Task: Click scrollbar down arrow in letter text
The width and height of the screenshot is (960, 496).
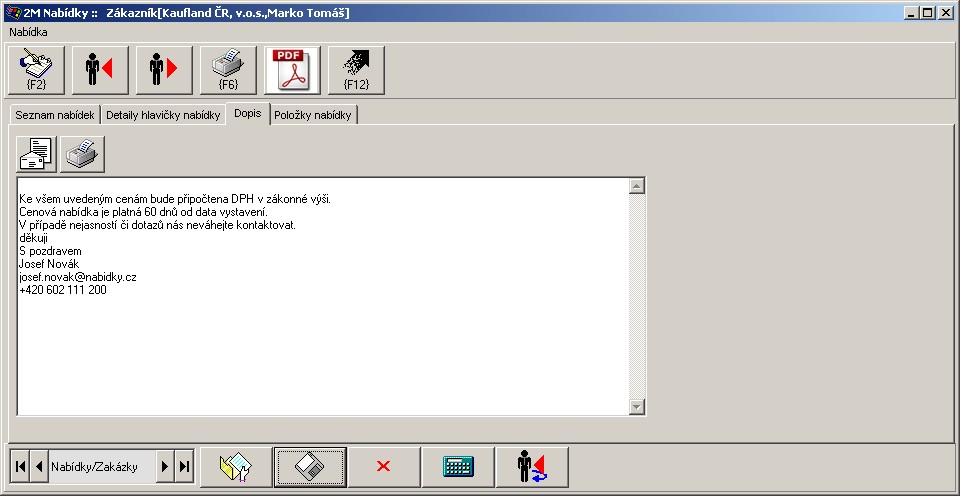Action: (x=637, y=407)
